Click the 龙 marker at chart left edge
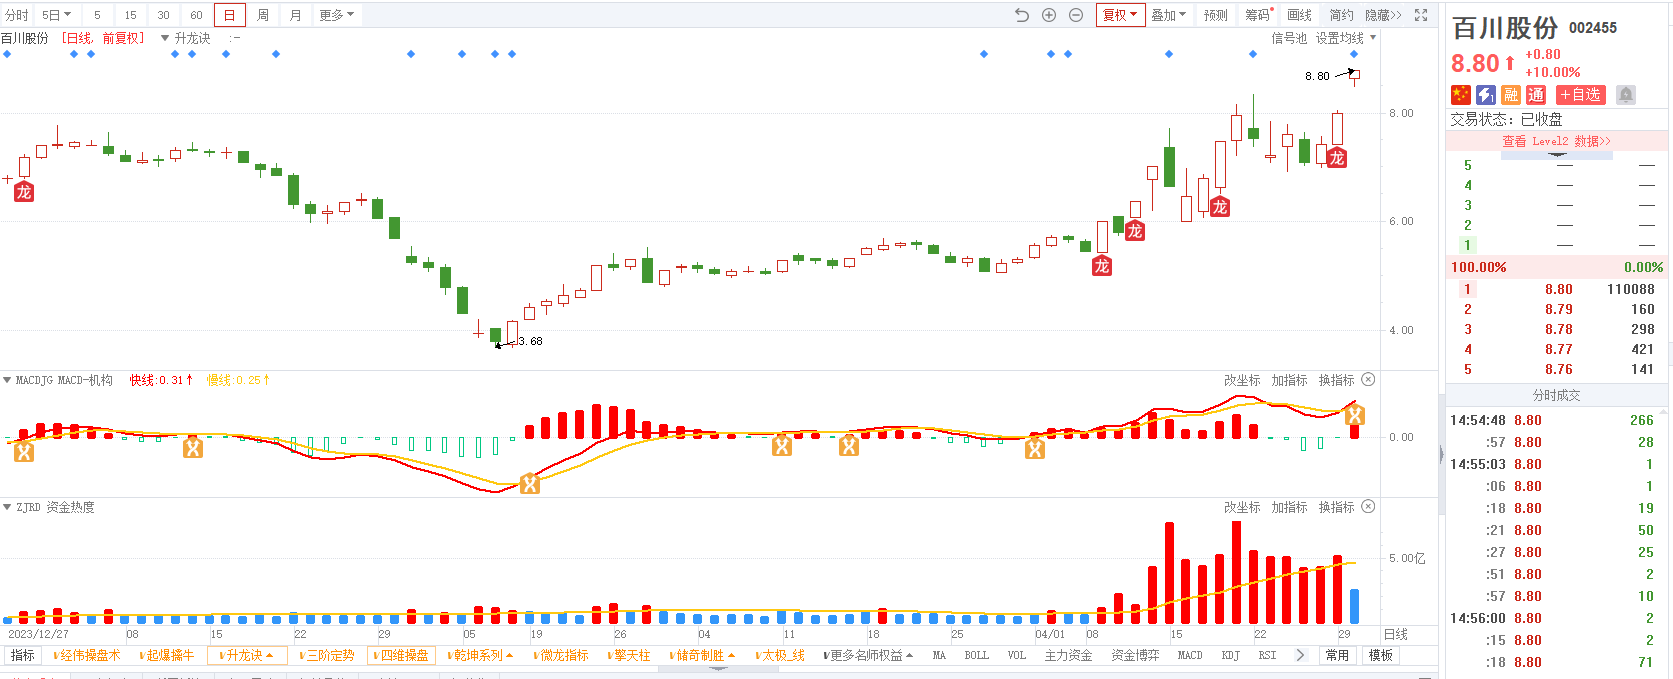1673x679 pixels. 24,192
